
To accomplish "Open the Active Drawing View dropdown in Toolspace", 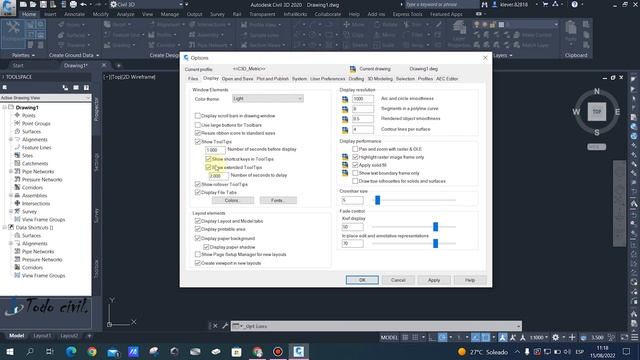I will [x=45, y=98].
